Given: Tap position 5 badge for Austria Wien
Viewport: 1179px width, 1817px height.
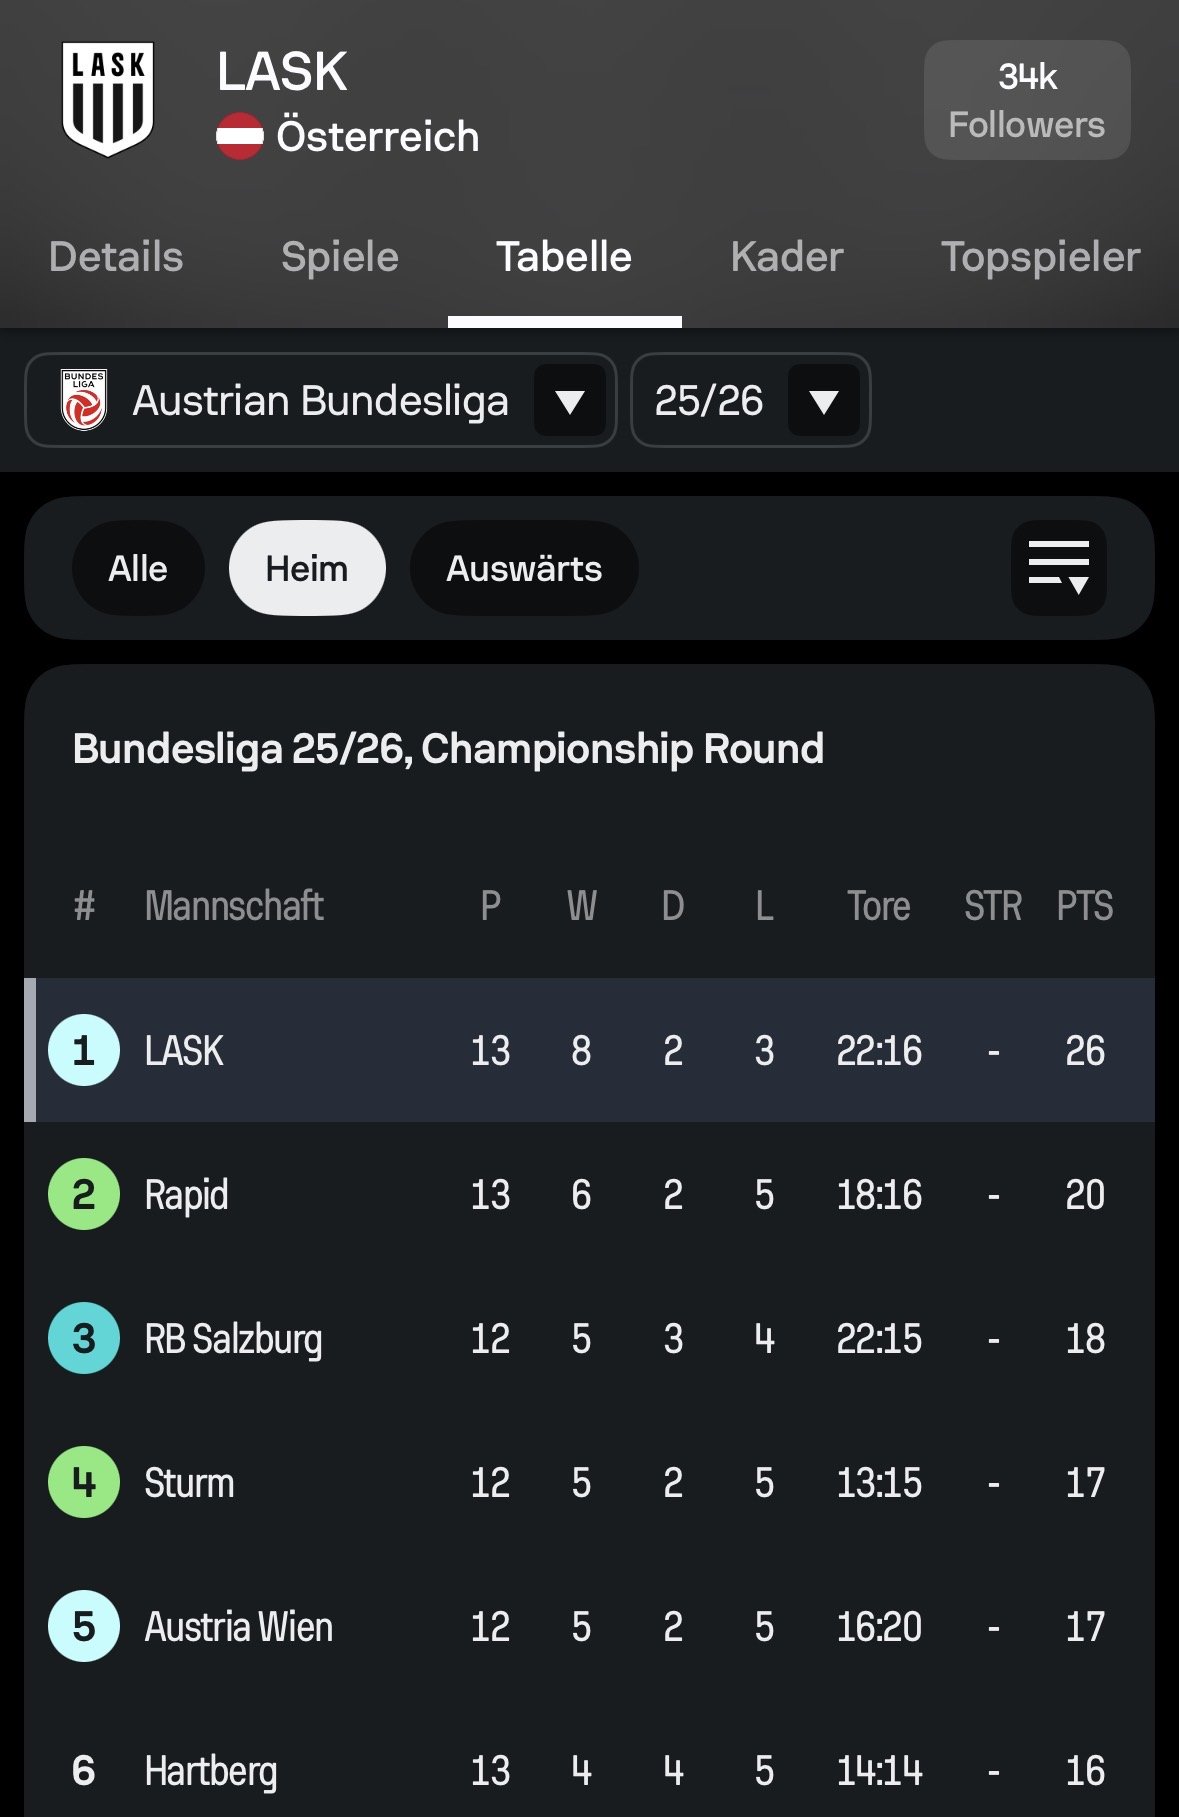Looking at the screenshot, I should (x=84, y=1626).
